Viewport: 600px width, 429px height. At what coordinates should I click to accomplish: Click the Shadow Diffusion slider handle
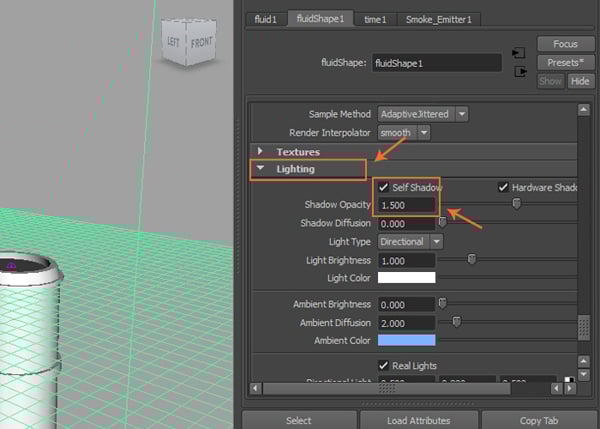pos(442,222)
